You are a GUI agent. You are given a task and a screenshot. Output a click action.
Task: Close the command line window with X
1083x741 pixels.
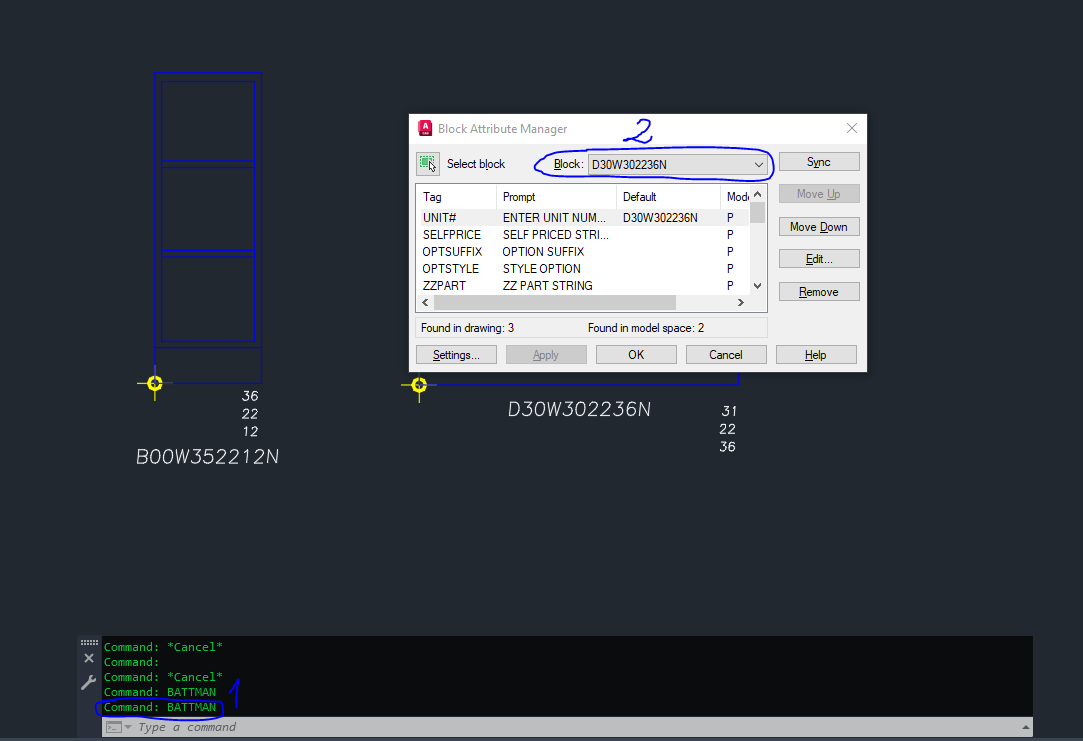coord(89,658)
